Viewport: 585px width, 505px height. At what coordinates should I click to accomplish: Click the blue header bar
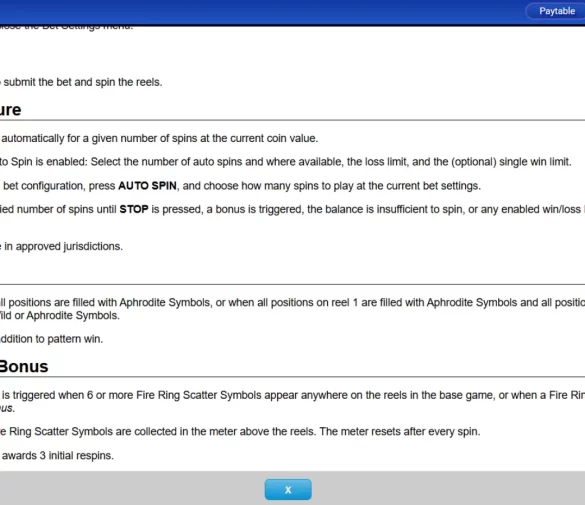click(x=261, y=12)
